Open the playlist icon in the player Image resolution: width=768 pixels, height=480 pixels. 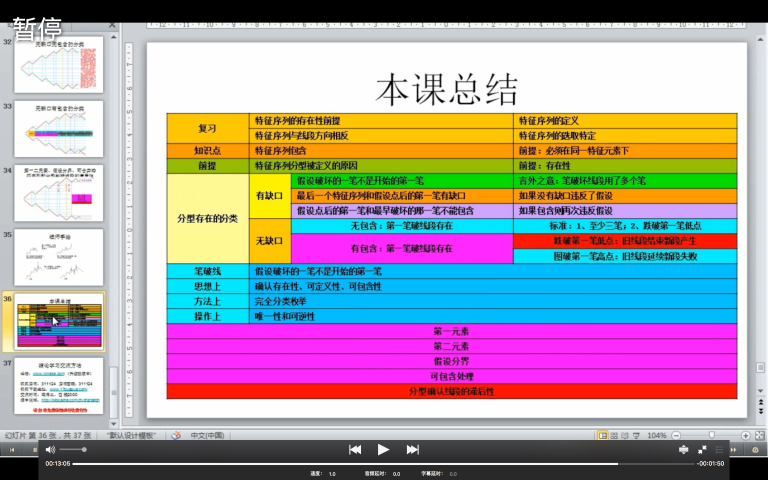coord(719,450)
